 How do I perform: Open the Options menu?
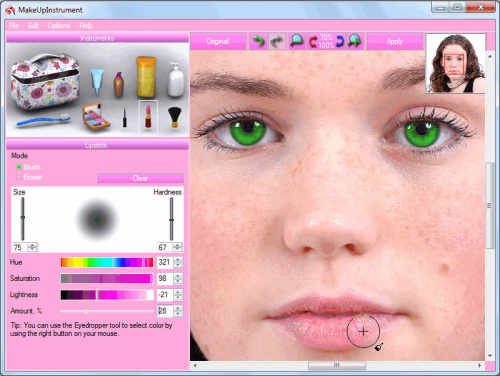[59, 26]
